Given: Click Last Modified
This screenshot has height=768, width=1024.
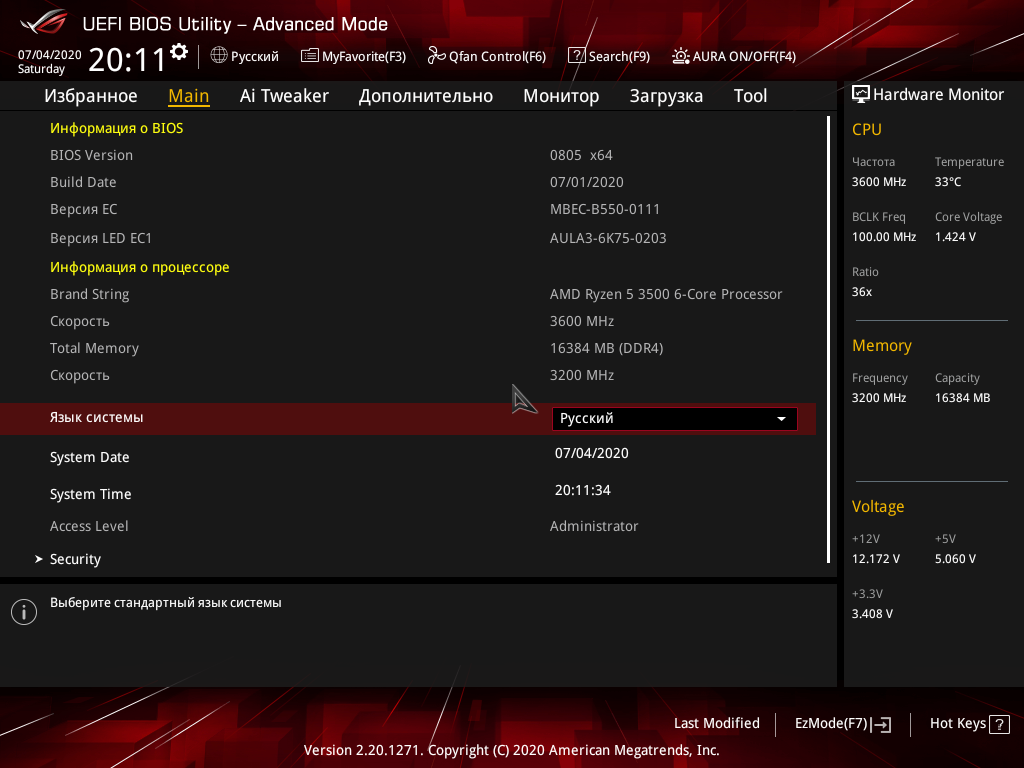Looking at the screenshot, I should click(x=716, y=723).
